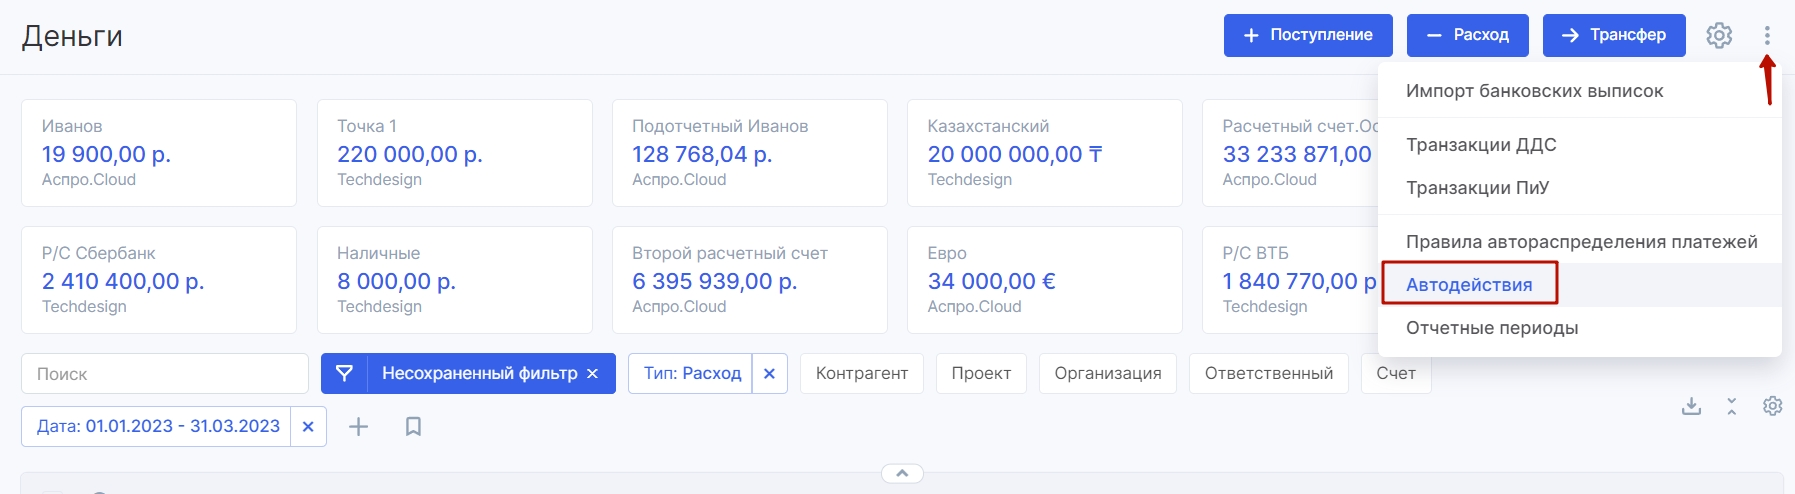
Task: Select Автодействия menu item
Action: 1468,285
